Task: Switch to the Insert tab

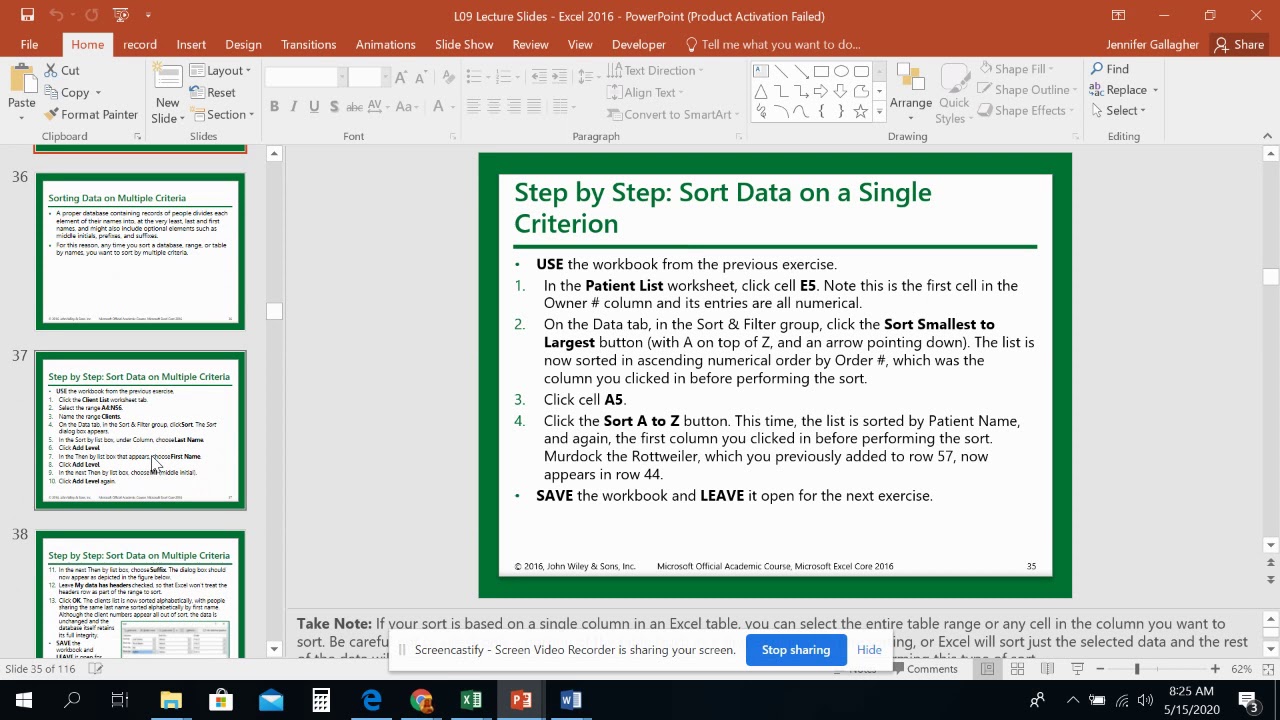Action: [191, 44]
